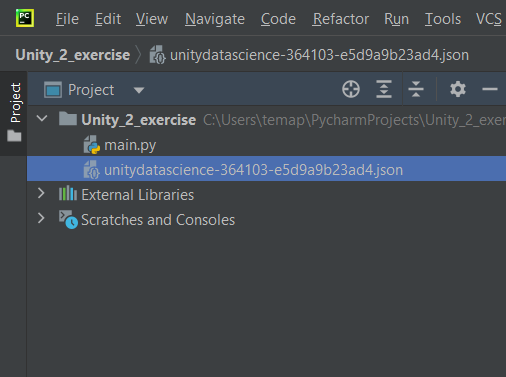Open the Navigate menu
Viewport: 506px width, 377px height.
(x=215, y=19)
